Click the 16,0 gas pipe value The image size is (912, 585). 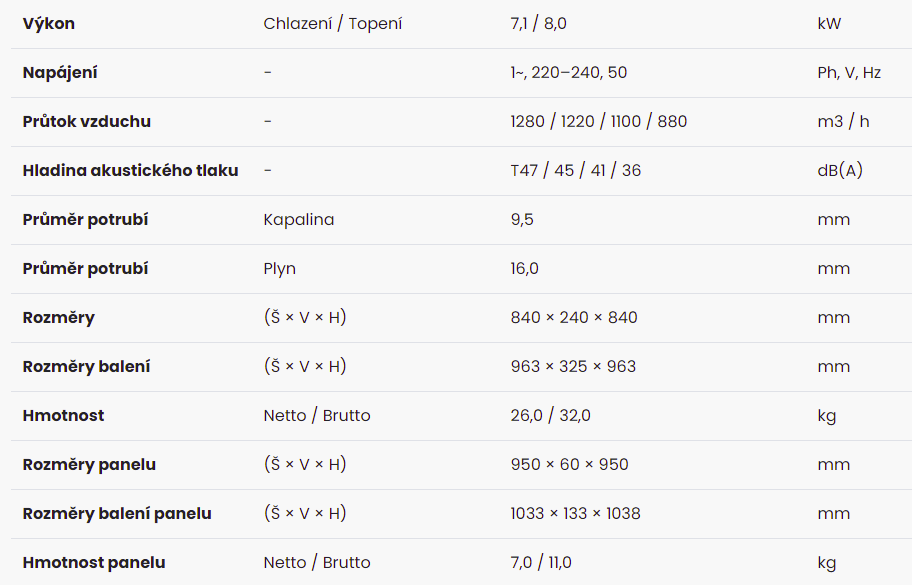point(525,269)
